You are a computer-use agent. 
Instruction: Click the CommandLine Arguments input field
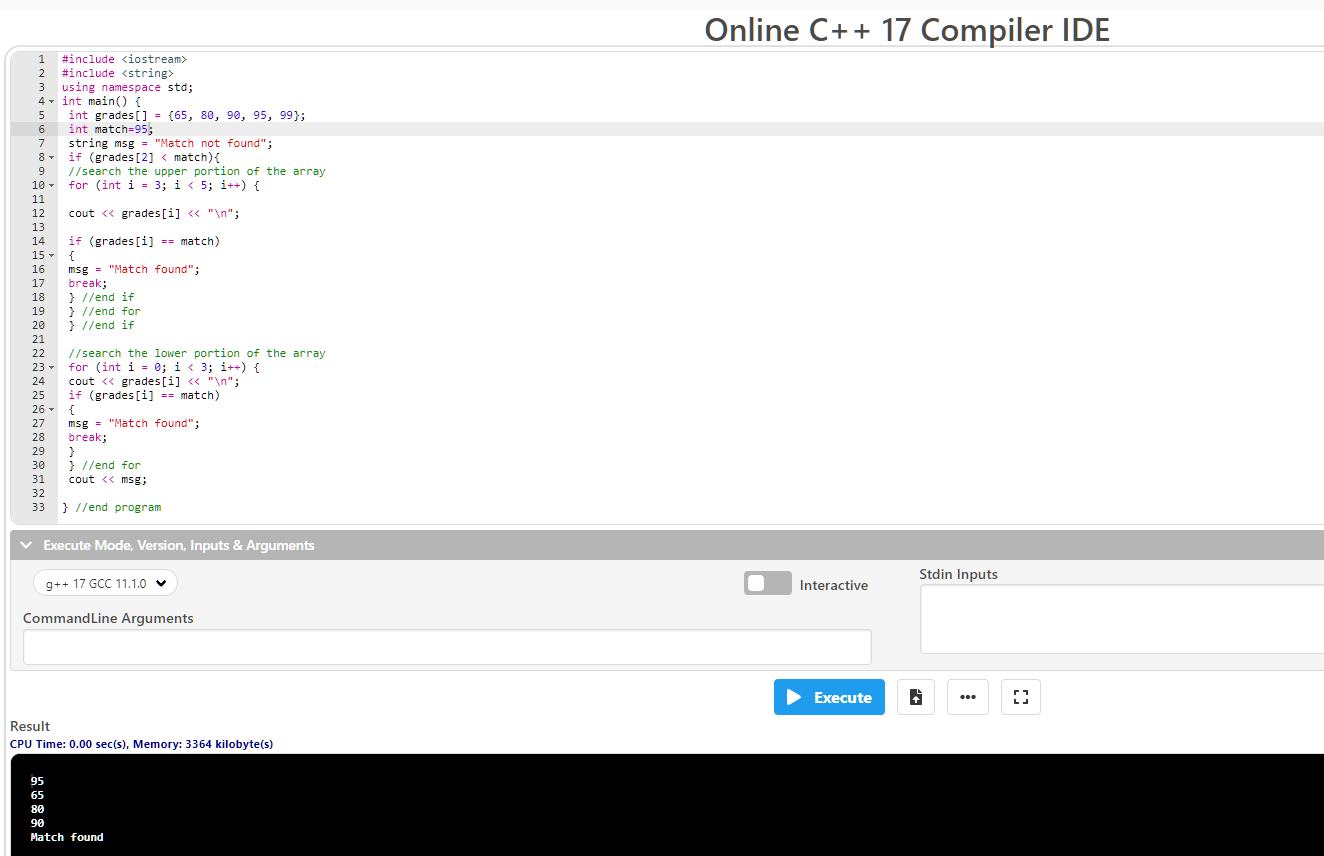point(446,647)
